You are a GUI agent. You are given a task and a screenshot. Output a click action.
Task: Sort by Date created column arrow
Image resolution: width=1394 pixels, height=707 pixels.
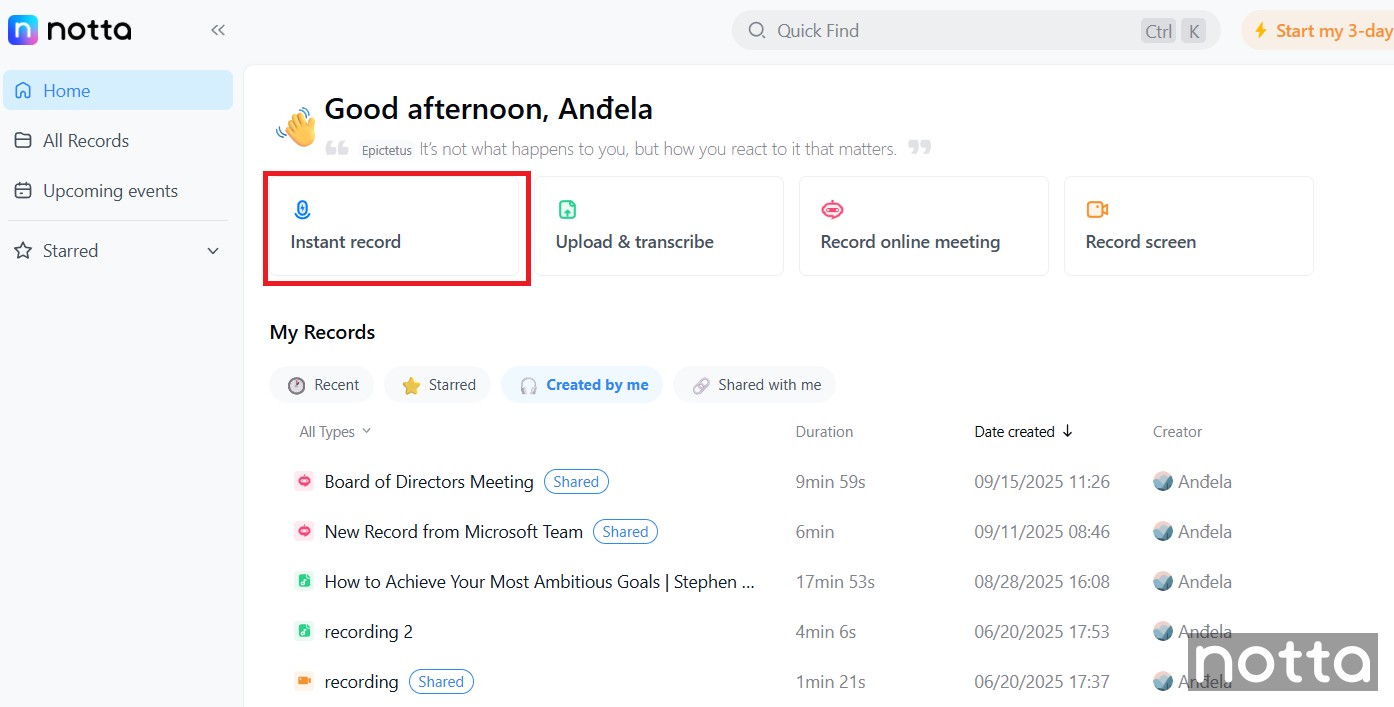tap(1067, 432)
